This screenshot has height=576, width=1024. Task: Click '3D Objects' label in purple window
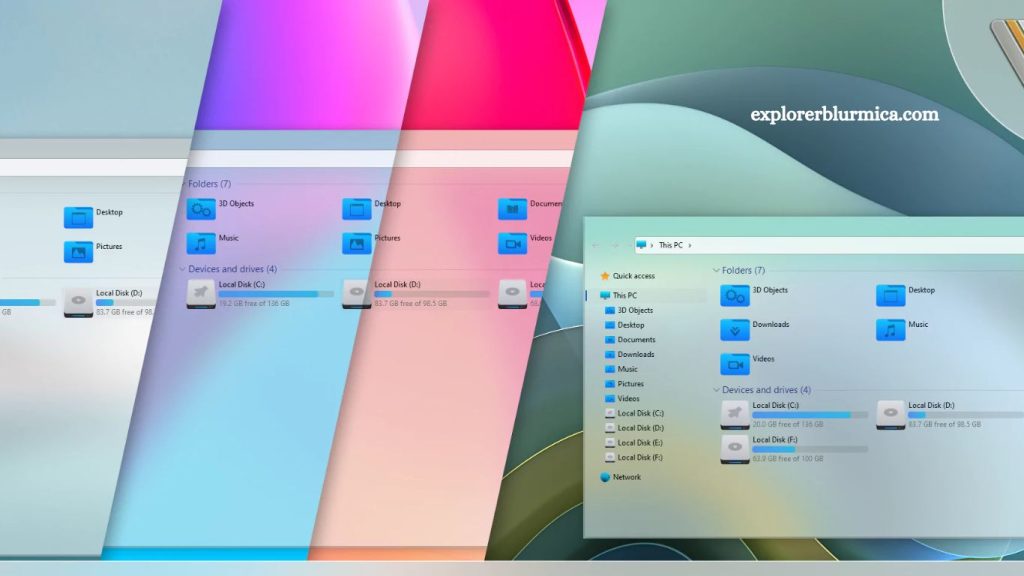coord(236,204)
